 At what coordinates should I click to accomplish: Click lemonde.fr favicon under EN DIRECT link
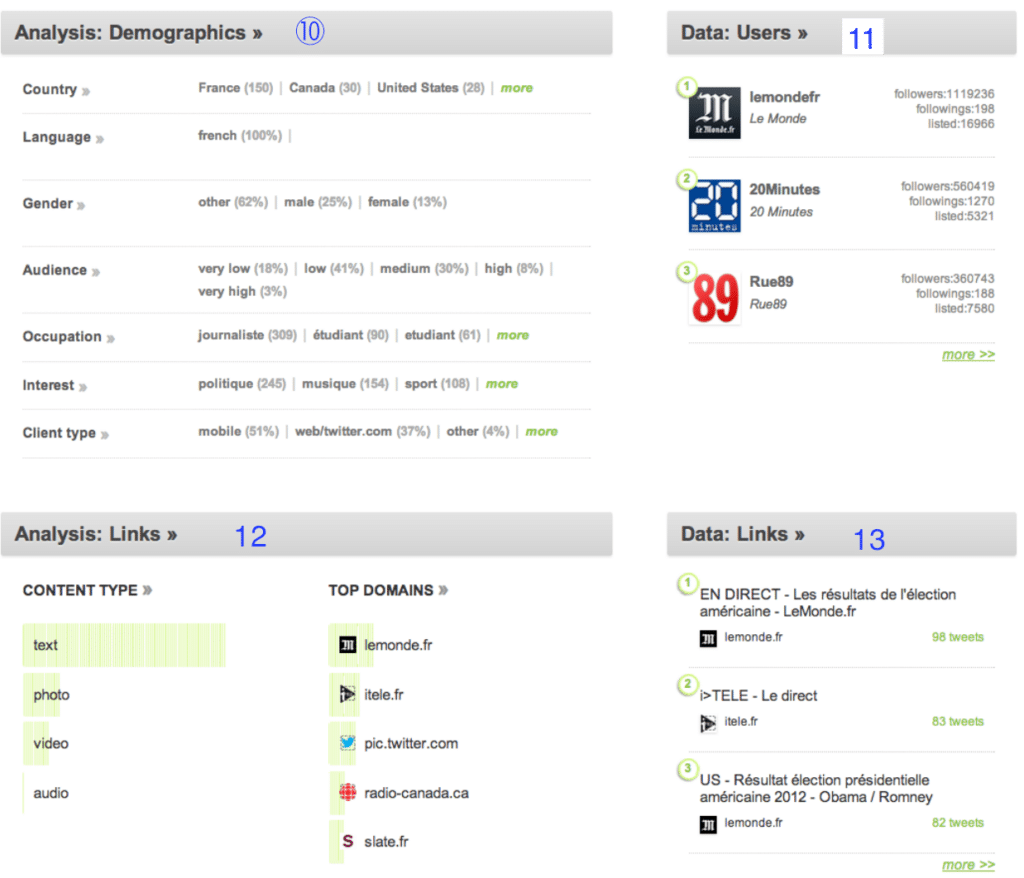click(708, 638)
